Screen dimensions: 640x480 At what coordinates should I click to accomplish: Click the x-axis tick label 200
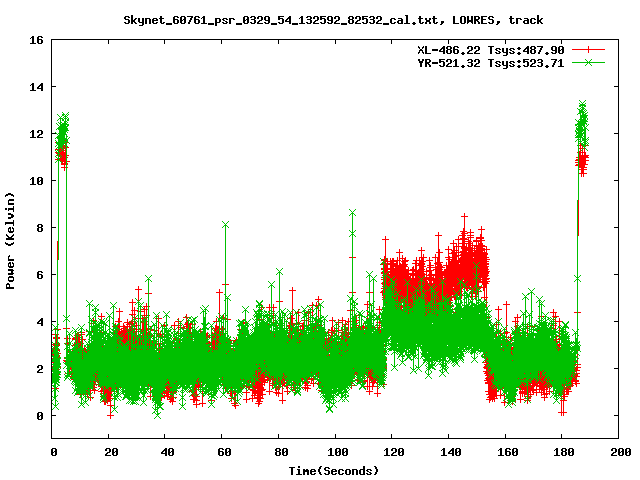coord(620,452)
